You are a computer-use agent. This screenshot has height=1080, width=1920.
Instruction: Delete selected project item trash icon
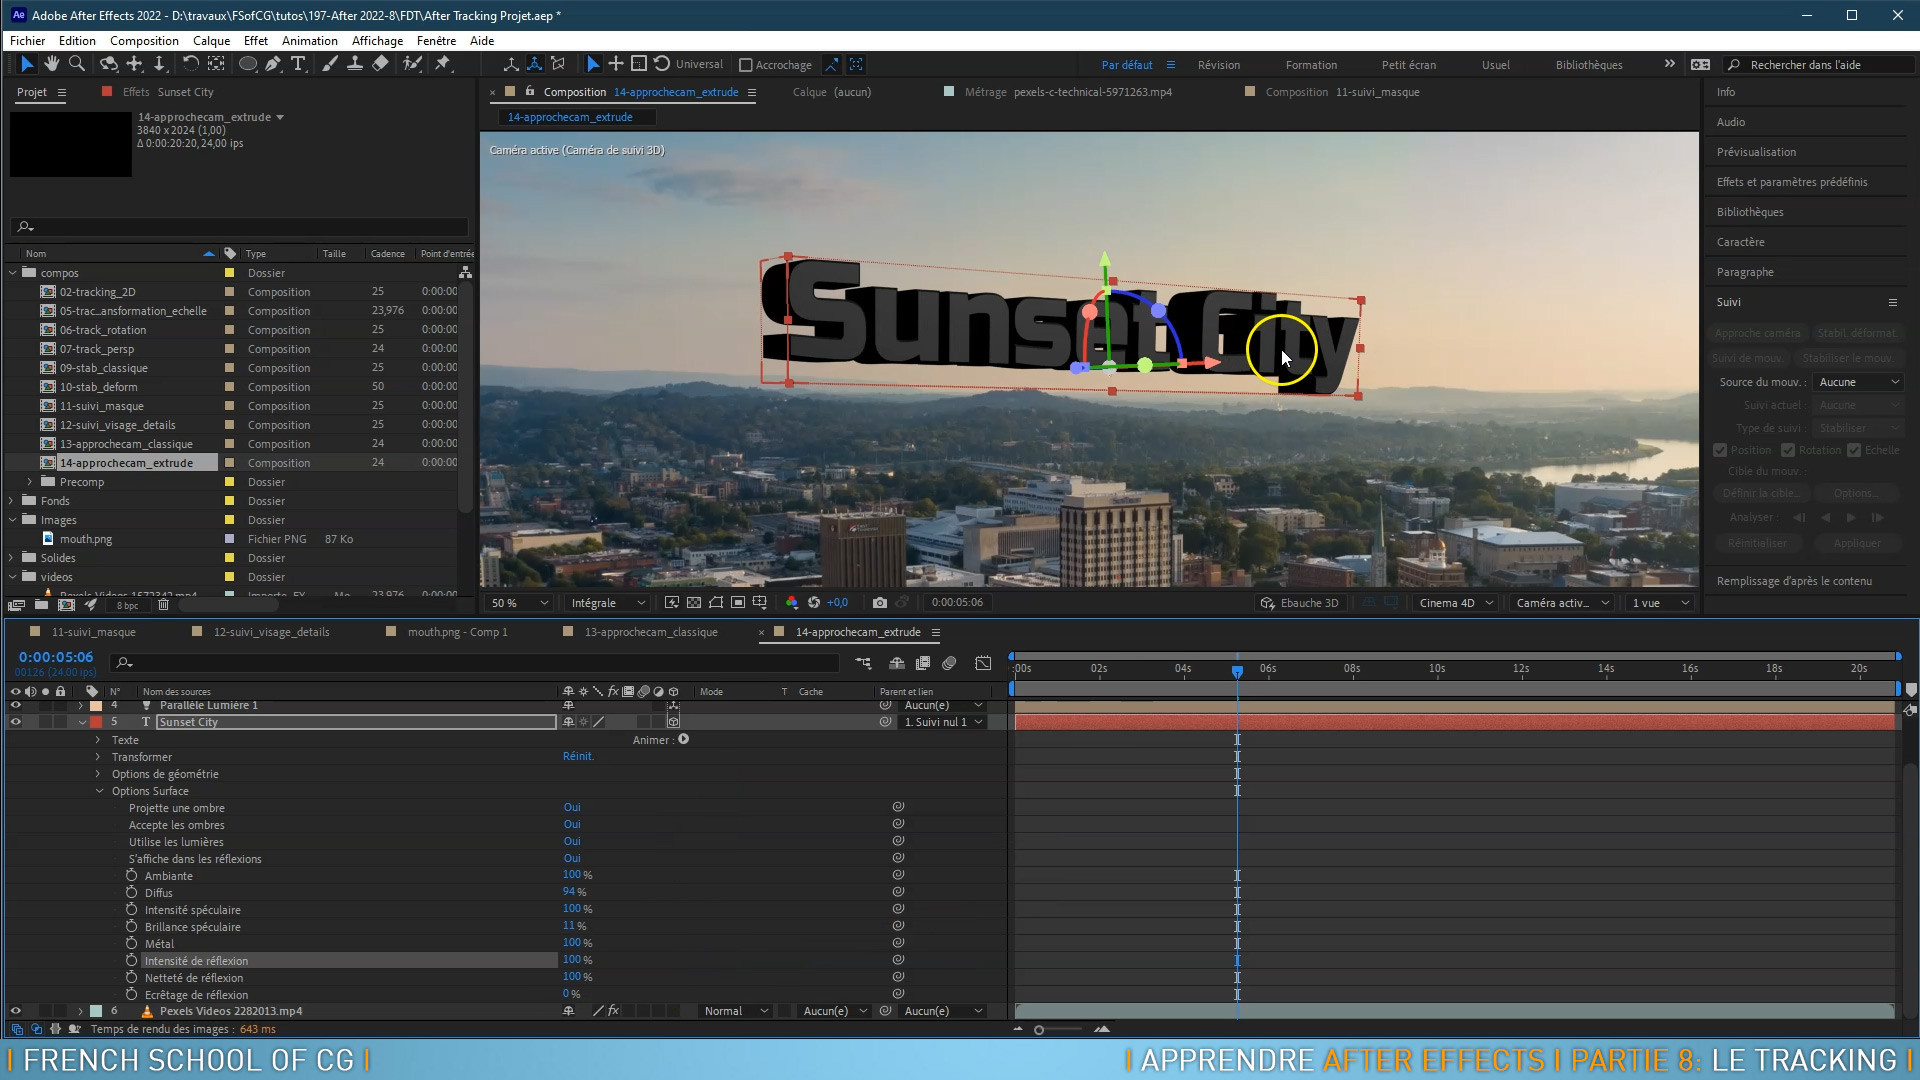point(163,606)
